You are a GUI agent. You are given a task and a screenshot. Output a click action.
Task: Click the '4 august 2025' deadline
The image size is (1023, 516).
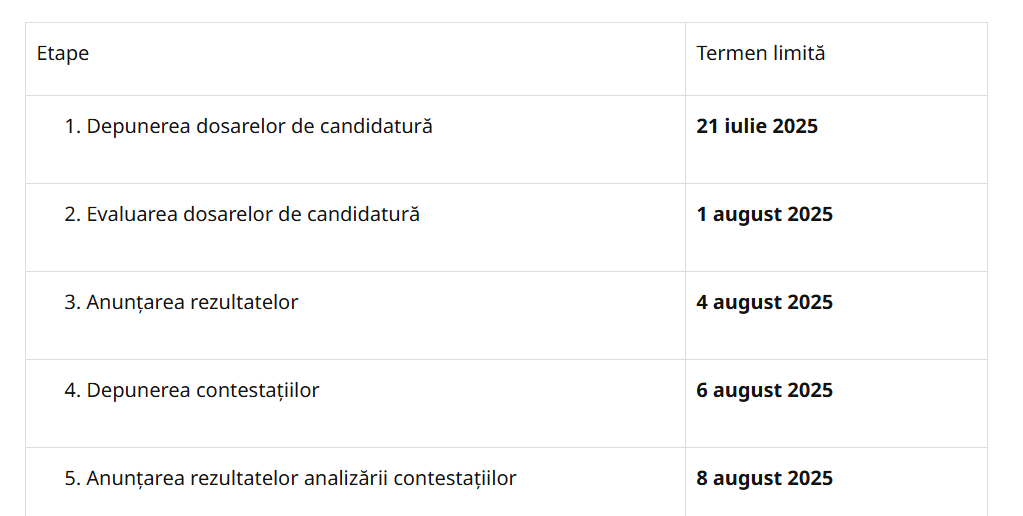(x=764, y=303)
